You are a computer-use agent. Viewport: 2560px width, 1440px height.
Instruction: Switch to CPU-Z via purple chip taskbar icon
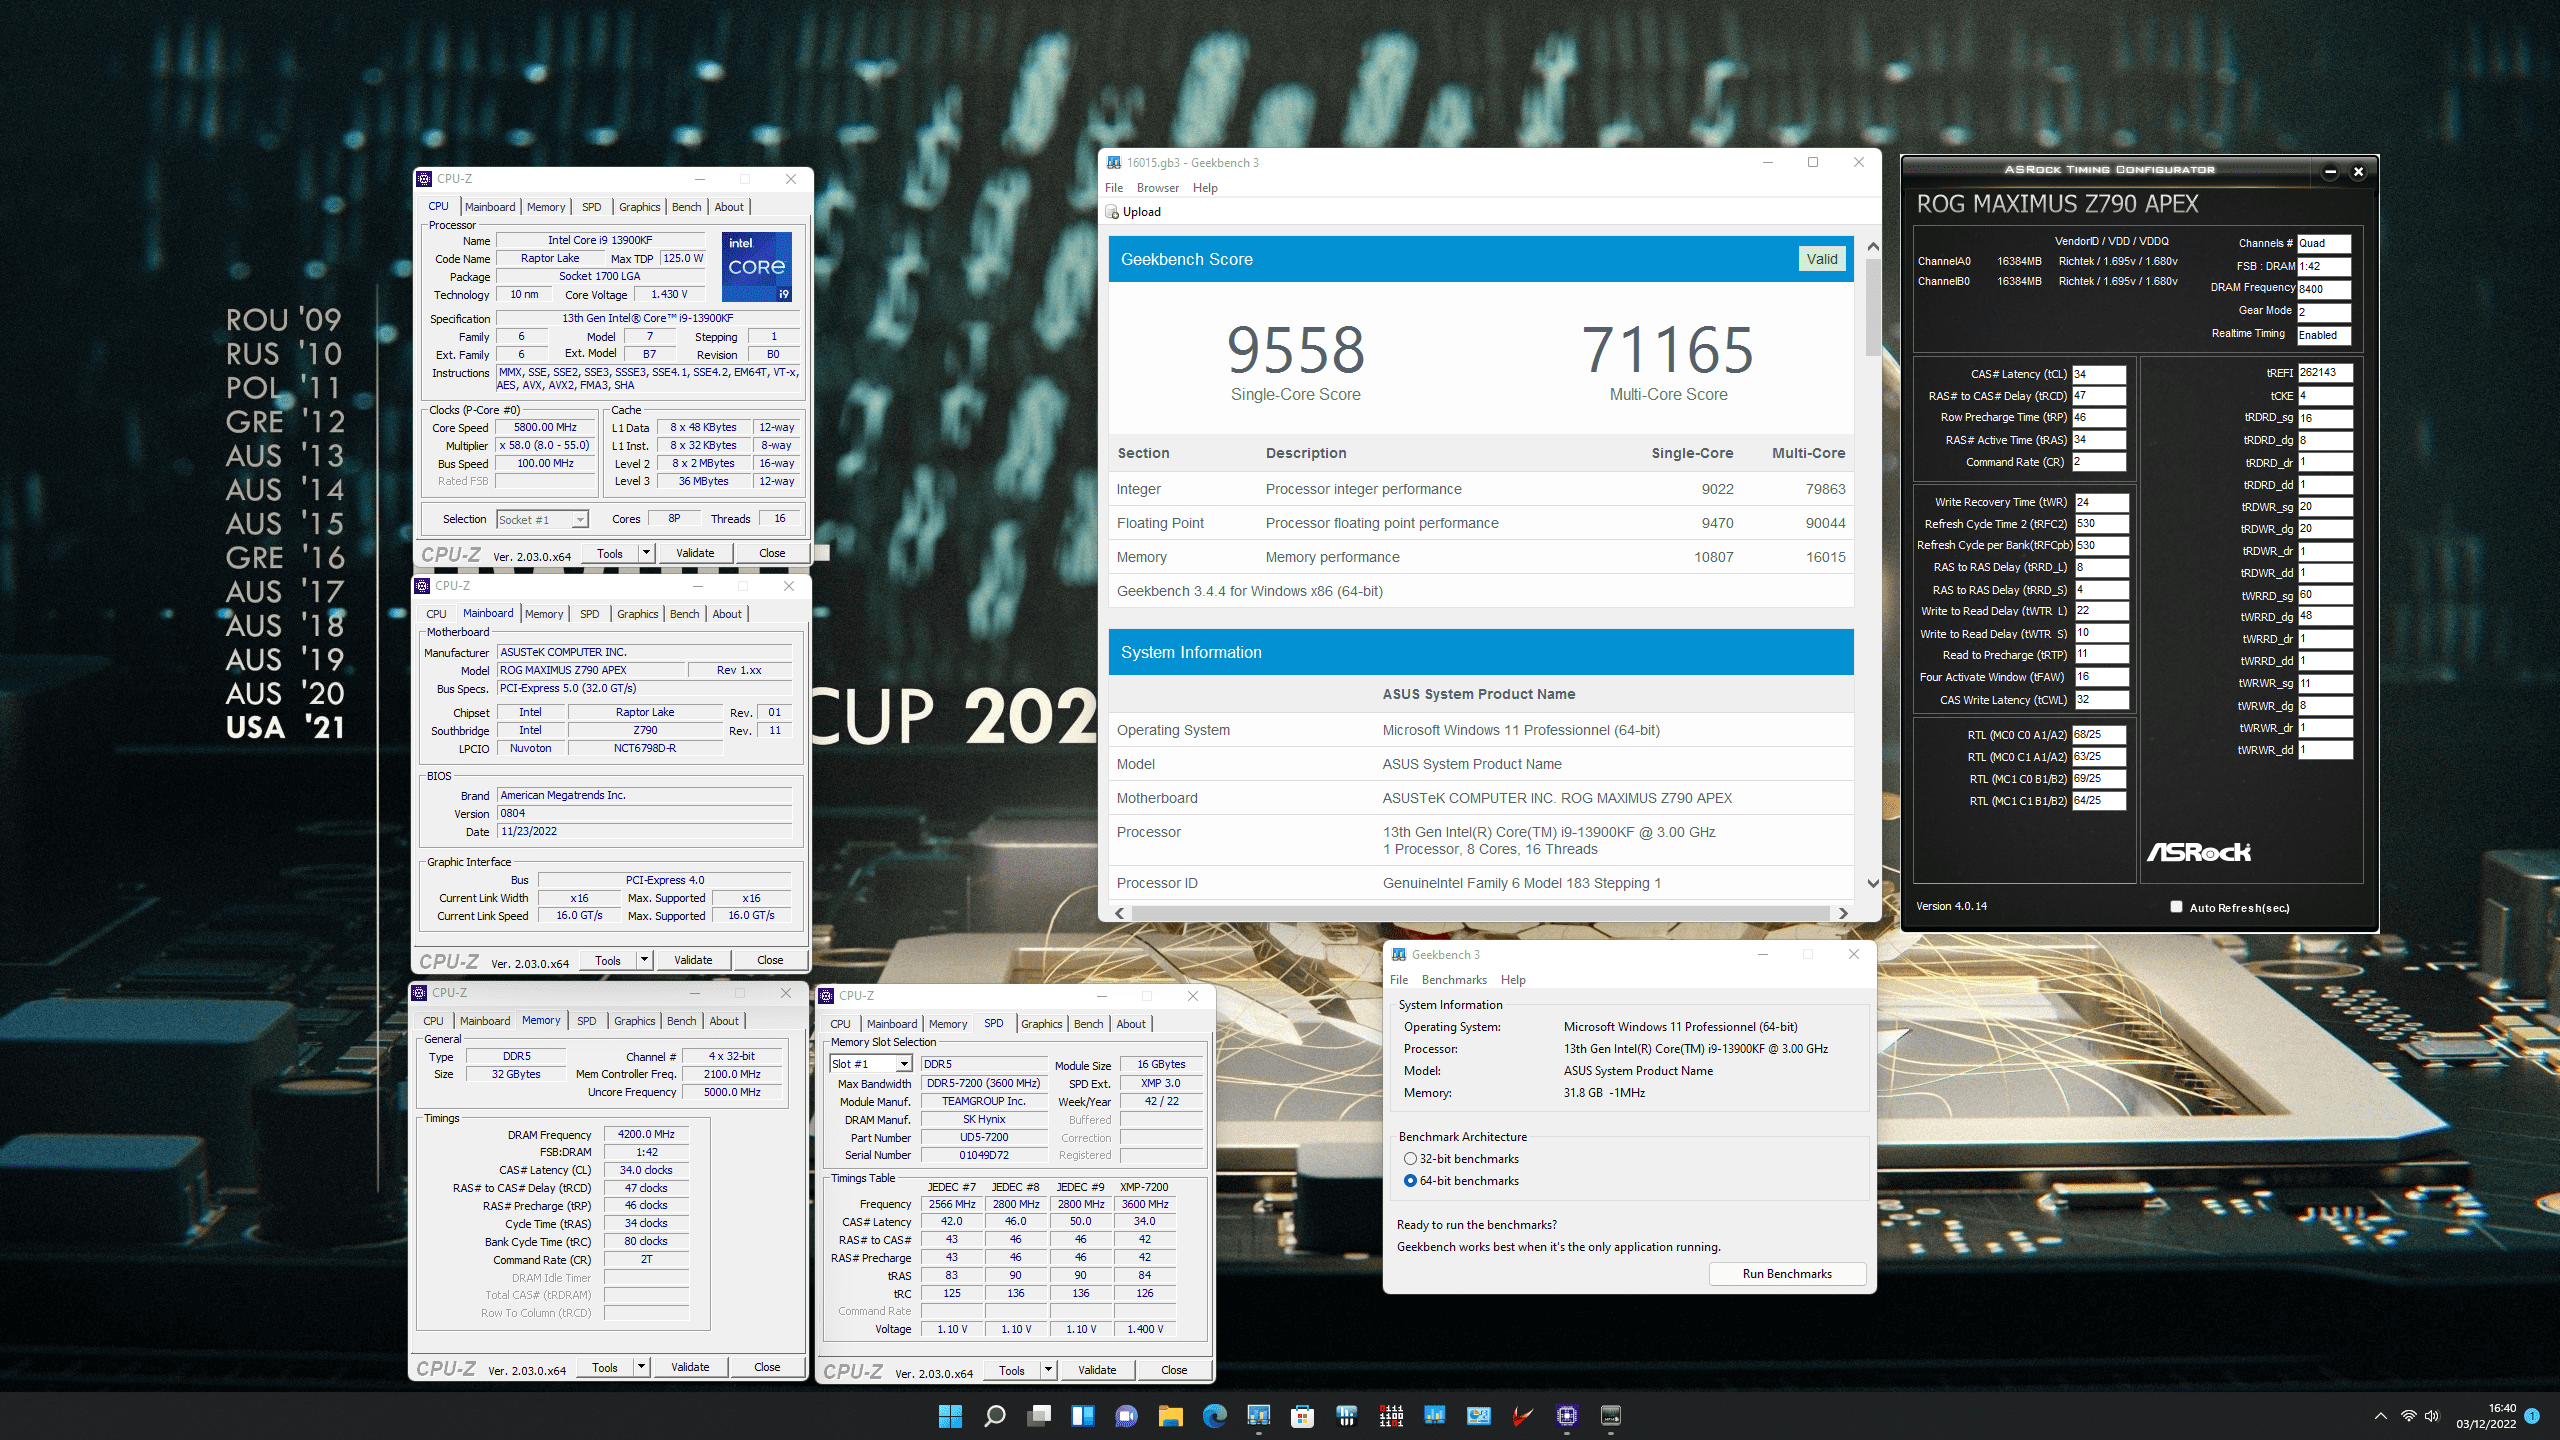pyautogui.click(x=1567, y=1415)
